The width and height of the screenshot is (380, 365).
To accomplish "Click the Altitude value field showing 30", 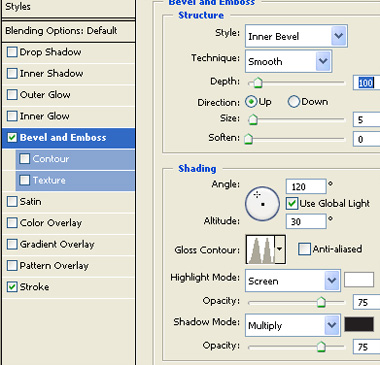I will [306, 221].
